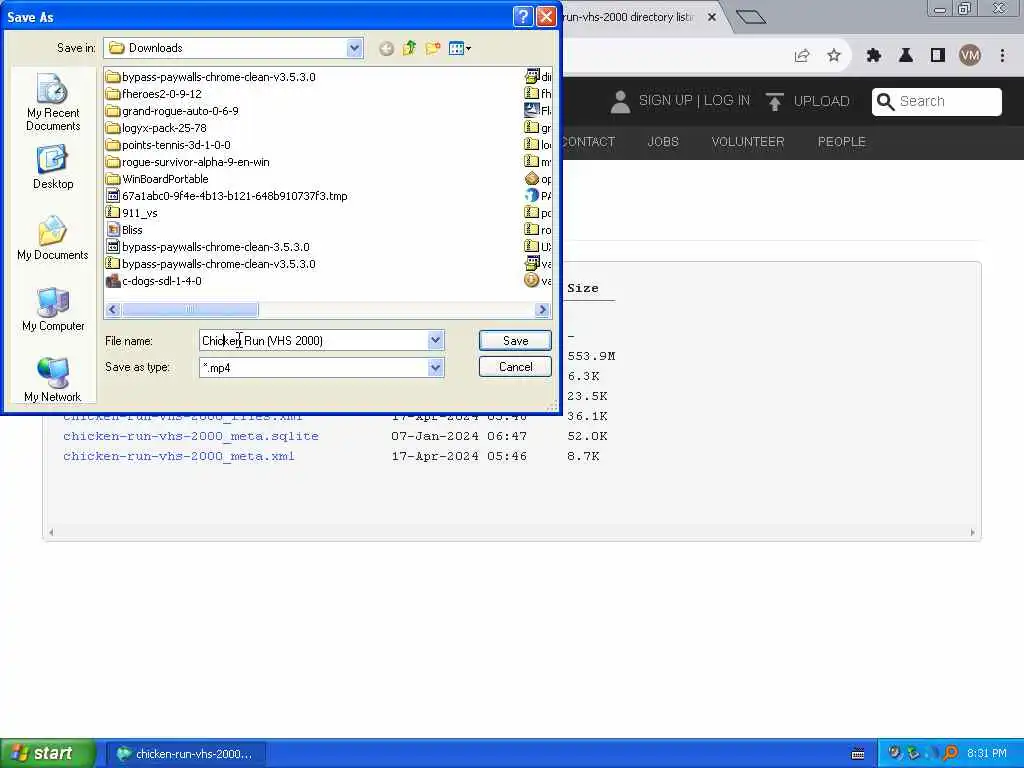Expand the Save in Downloads dropdown
The width and height of the screenshot is (1024, 768).
point(354,48)
